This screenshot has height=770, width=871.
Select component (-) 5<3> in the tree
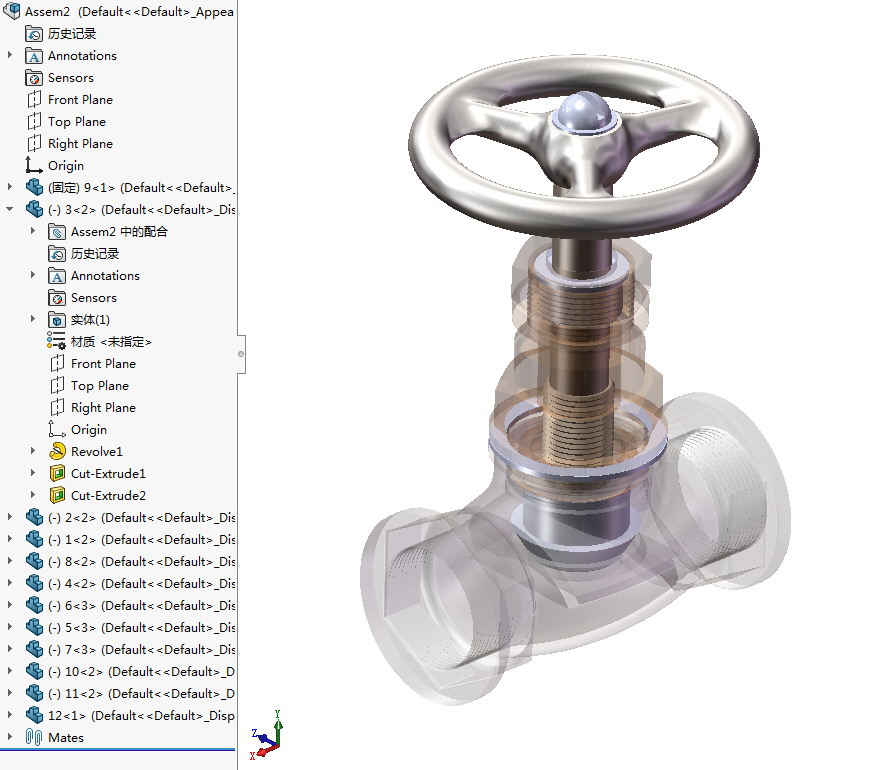click(142, 628)
